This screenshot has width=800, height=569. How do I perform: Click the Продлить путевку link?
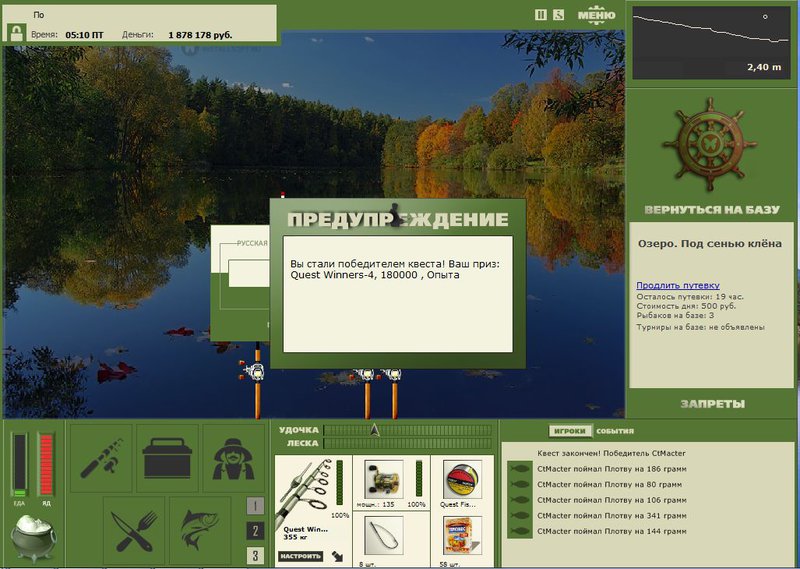pos(678,285)
